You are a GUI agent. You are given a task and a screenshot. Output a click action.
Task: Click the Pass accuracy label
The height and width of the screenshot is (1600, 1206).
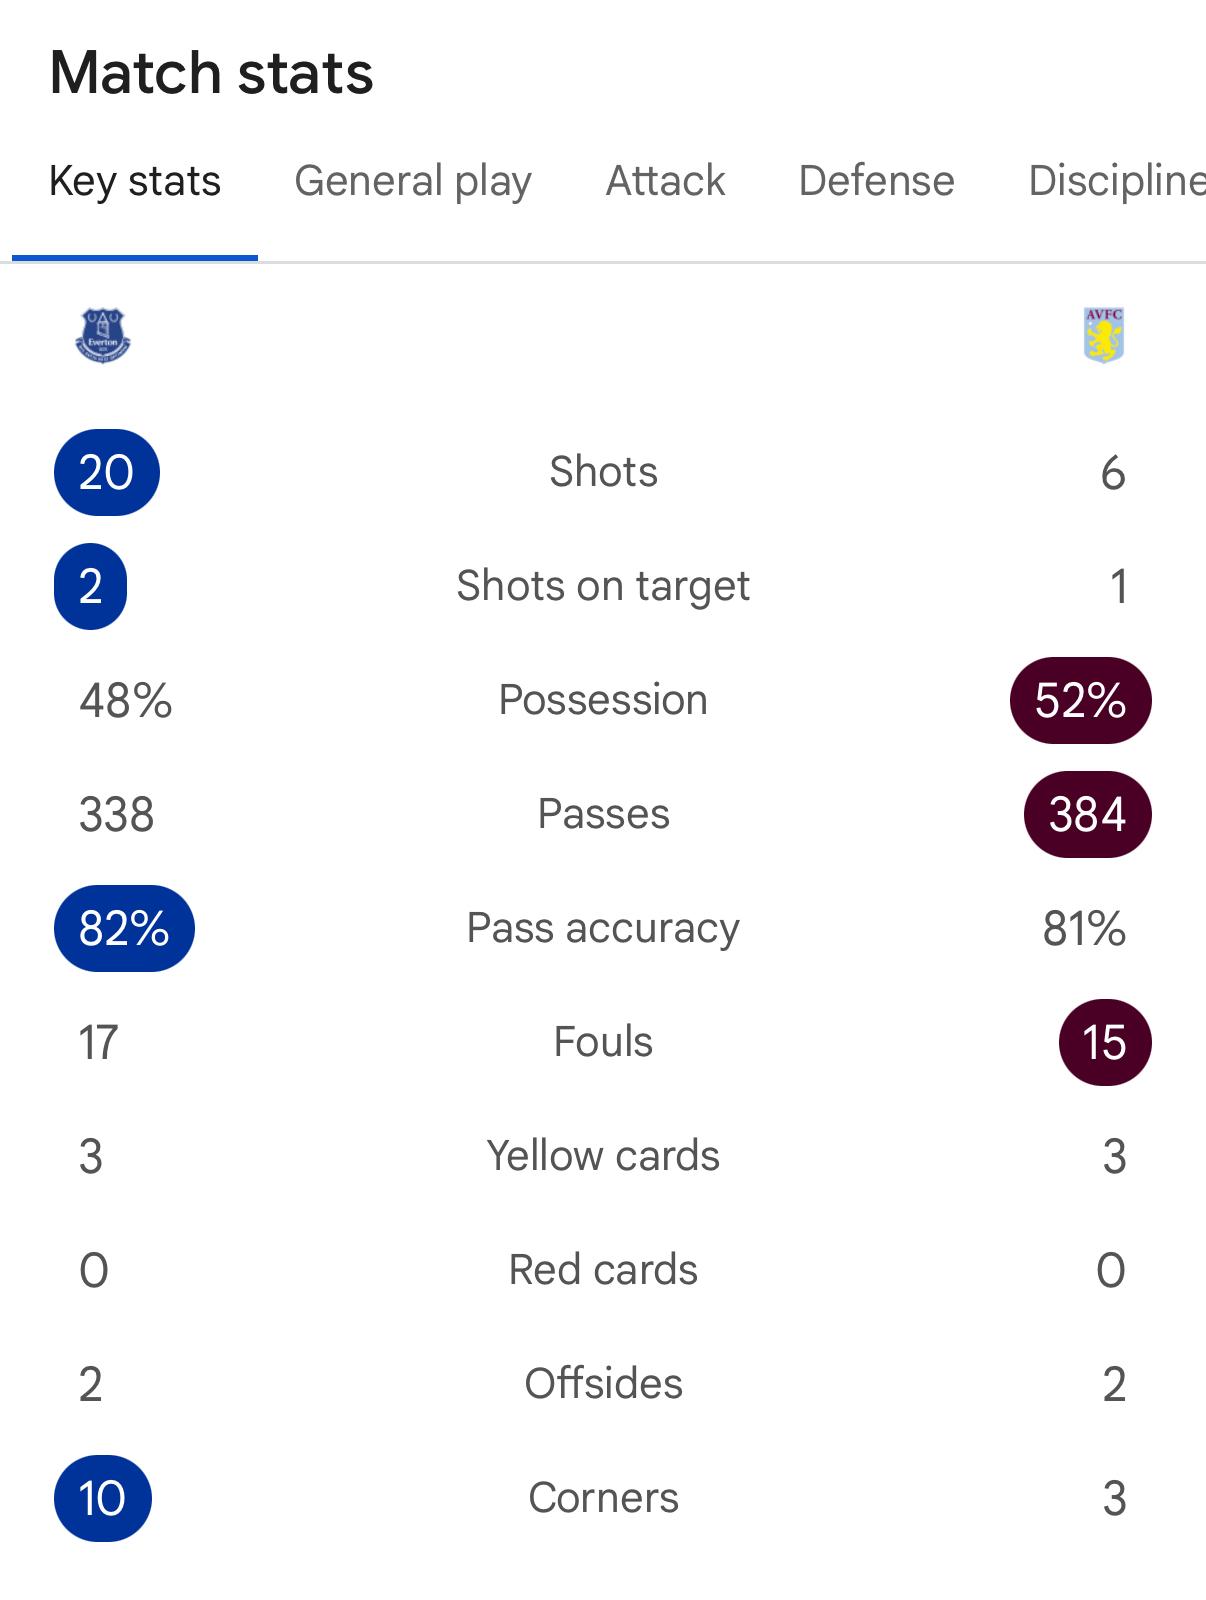pos(603,928)
